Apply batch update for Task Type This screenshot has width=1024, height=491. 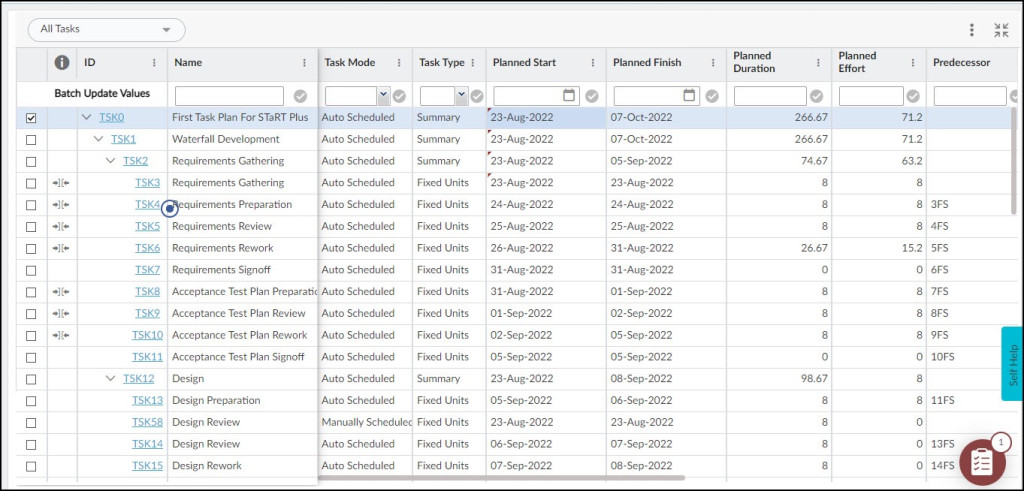(477, 96)
